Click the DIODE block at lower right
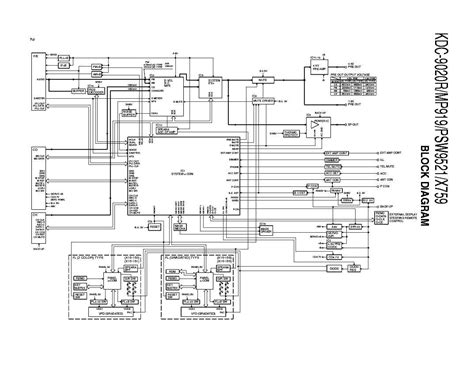Viewport: 474px width, 379px height. 334,268
